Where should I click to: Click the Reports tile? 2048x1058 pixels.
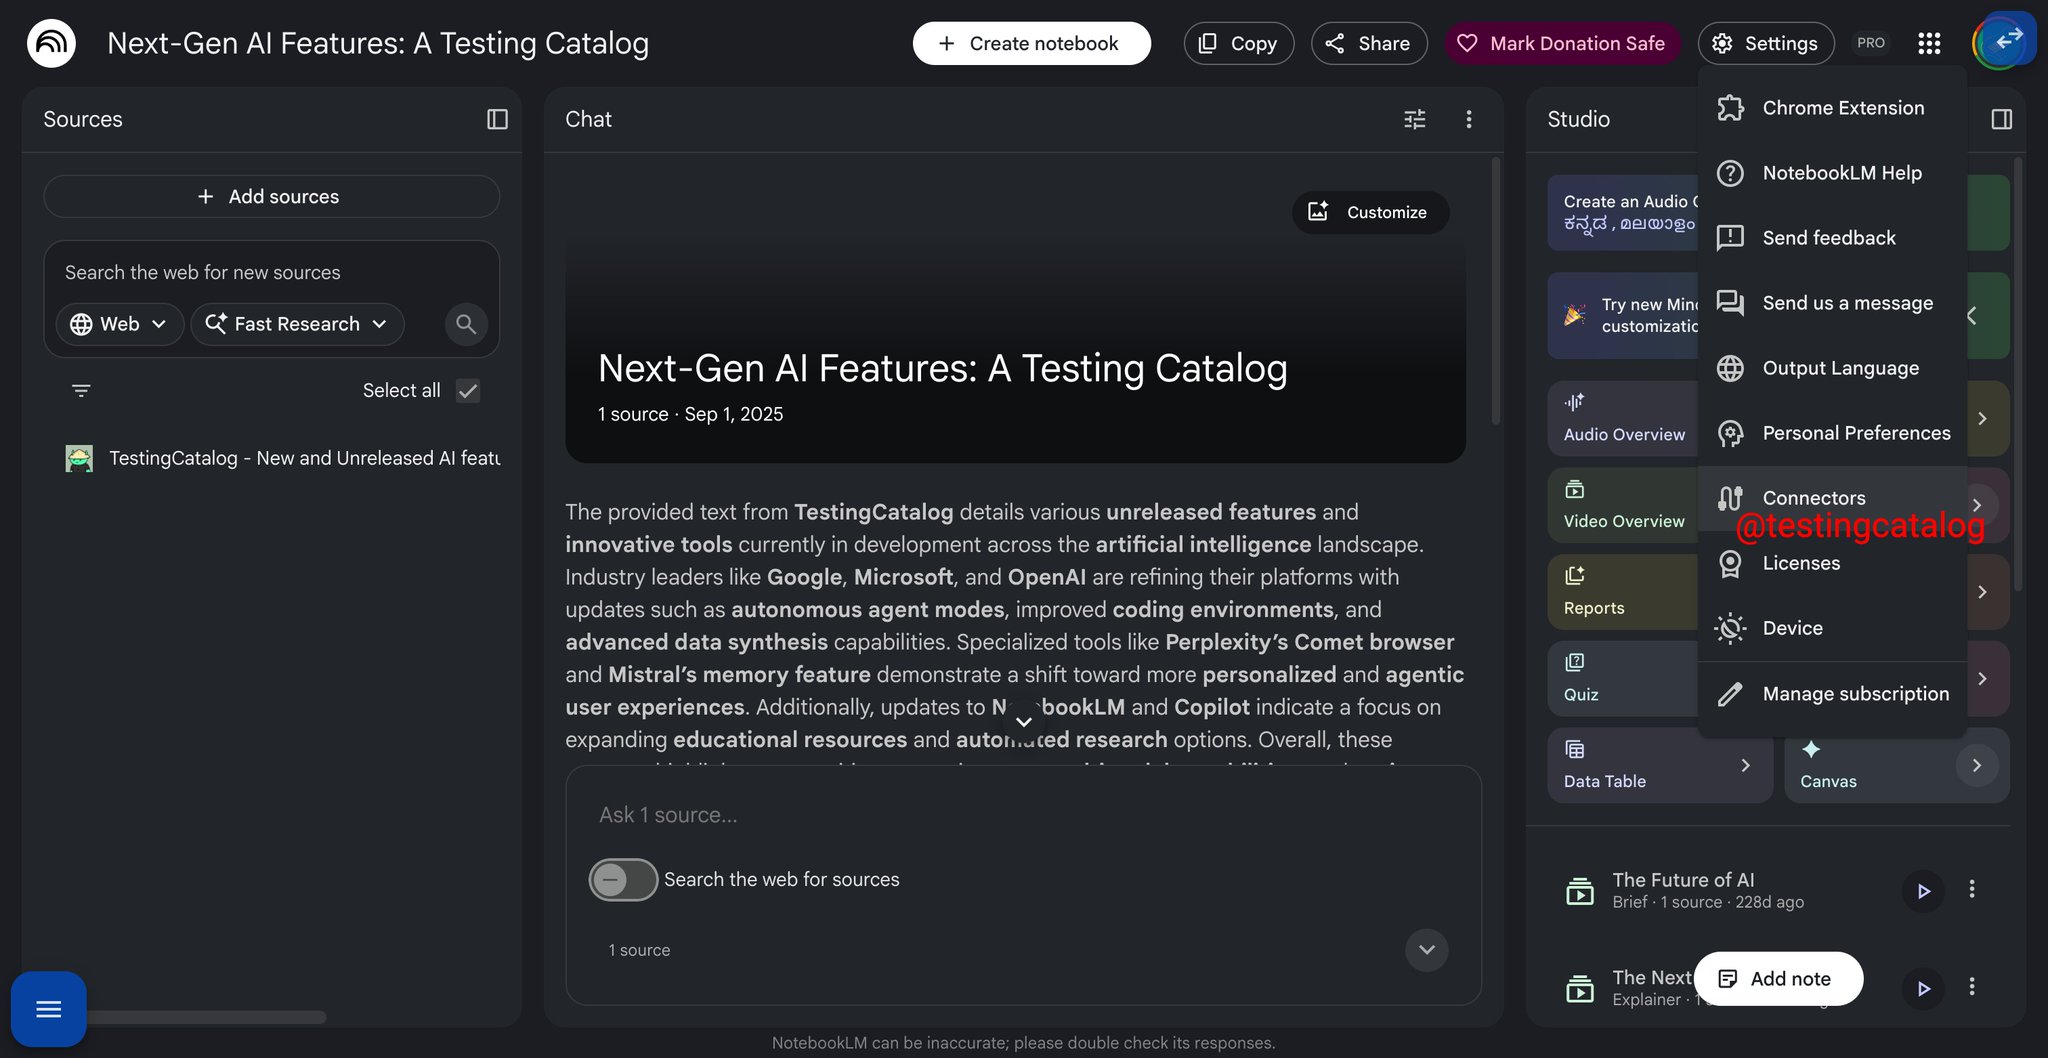coord(1625,592)
